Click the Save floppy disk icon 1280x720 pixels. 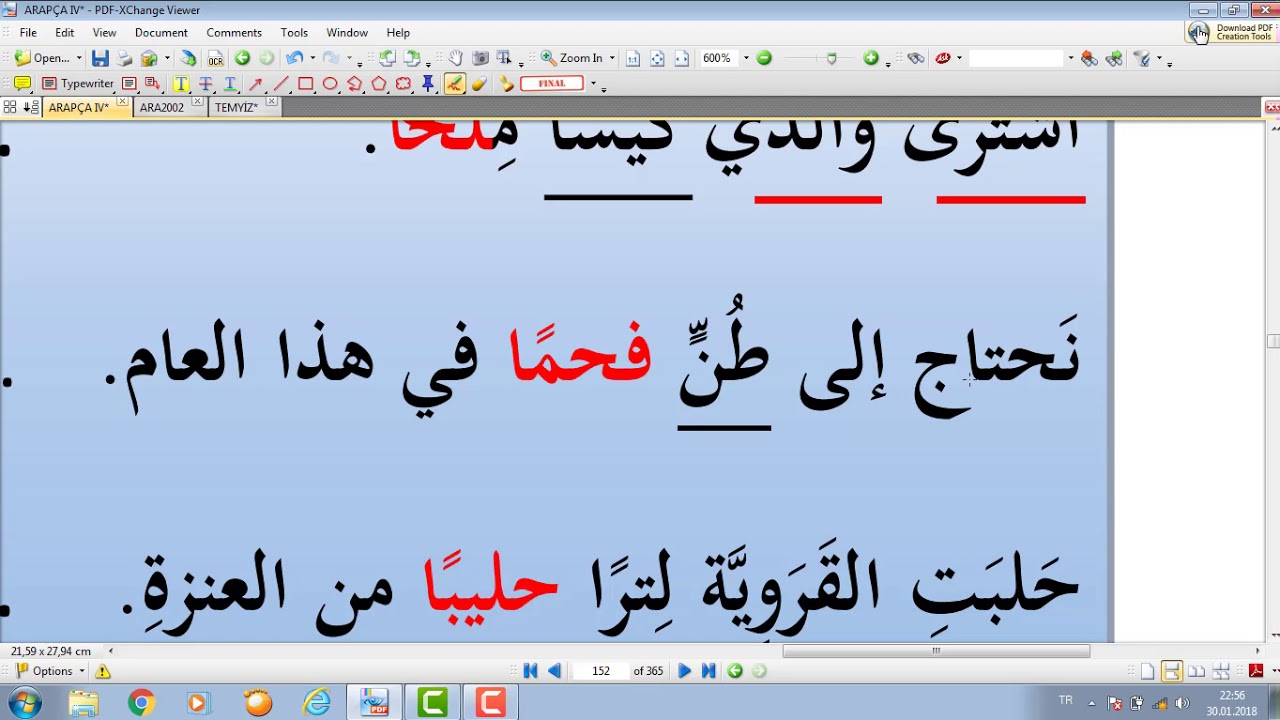[100, 58]
